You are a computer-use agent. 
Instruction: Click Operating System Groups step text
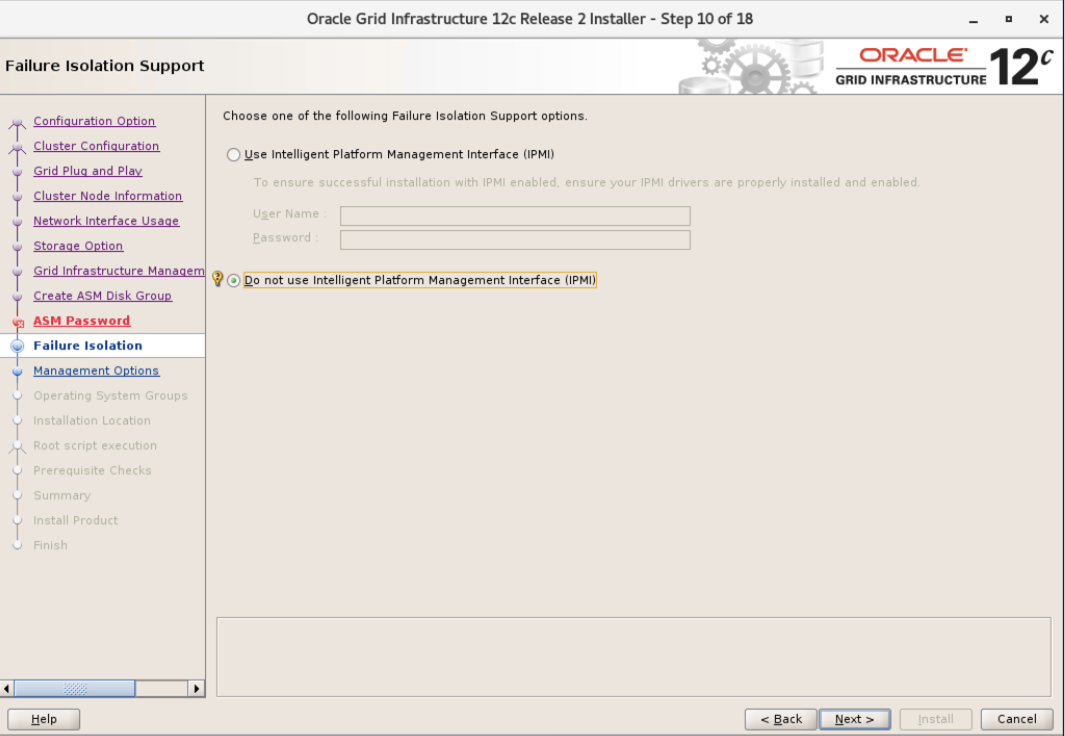(110, 396)
